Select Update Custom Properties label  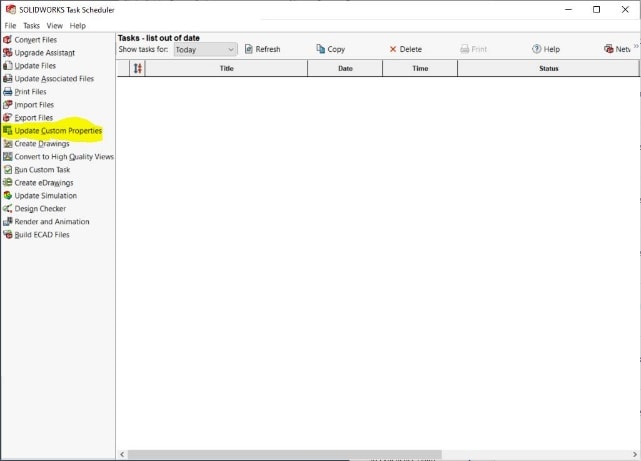pyautogui.click(x=58, y=131)
